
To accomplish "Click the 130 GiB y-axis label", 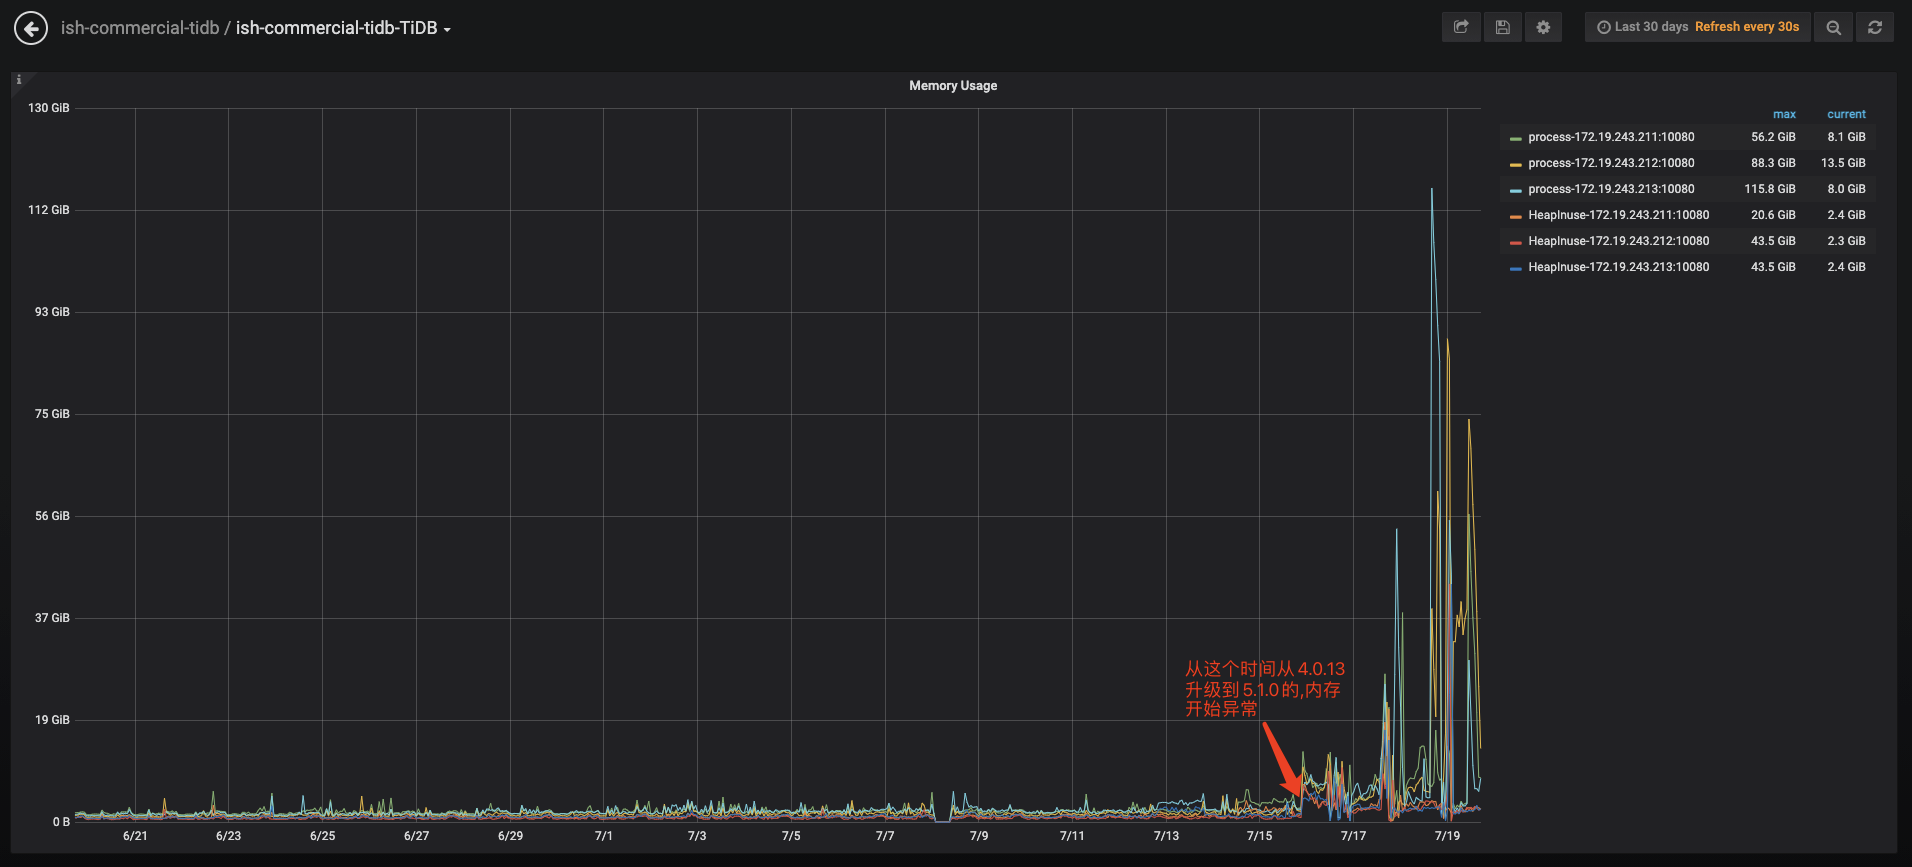I will click(x=49, y=108).
